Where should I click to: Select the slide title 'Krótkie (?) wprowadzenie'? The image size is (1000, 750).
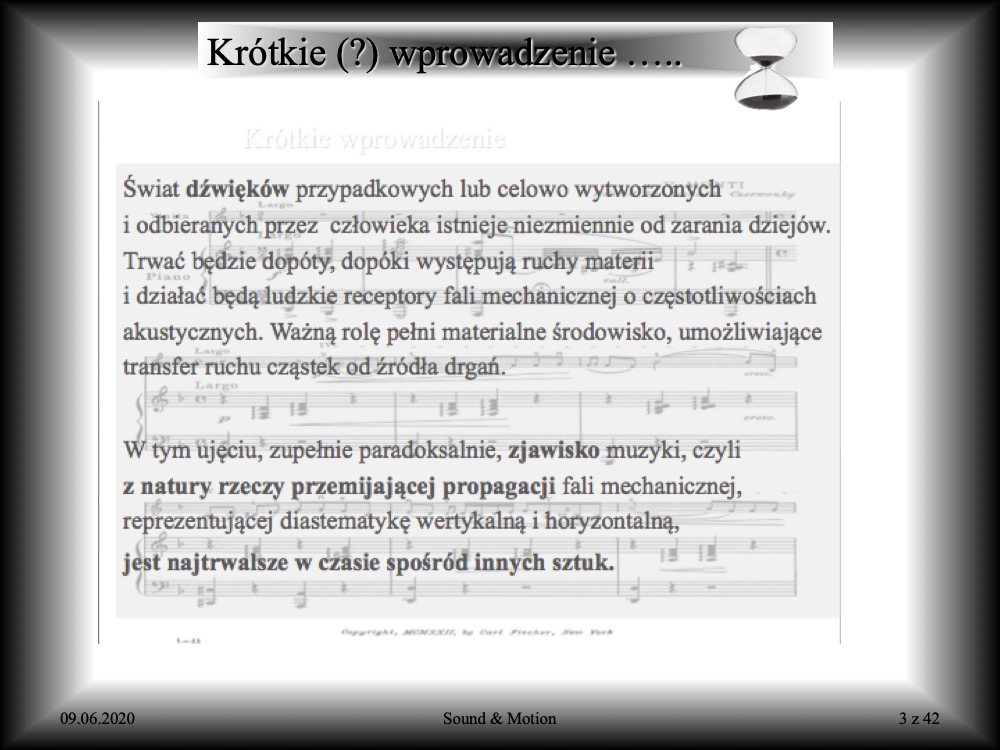coord(442,53)
